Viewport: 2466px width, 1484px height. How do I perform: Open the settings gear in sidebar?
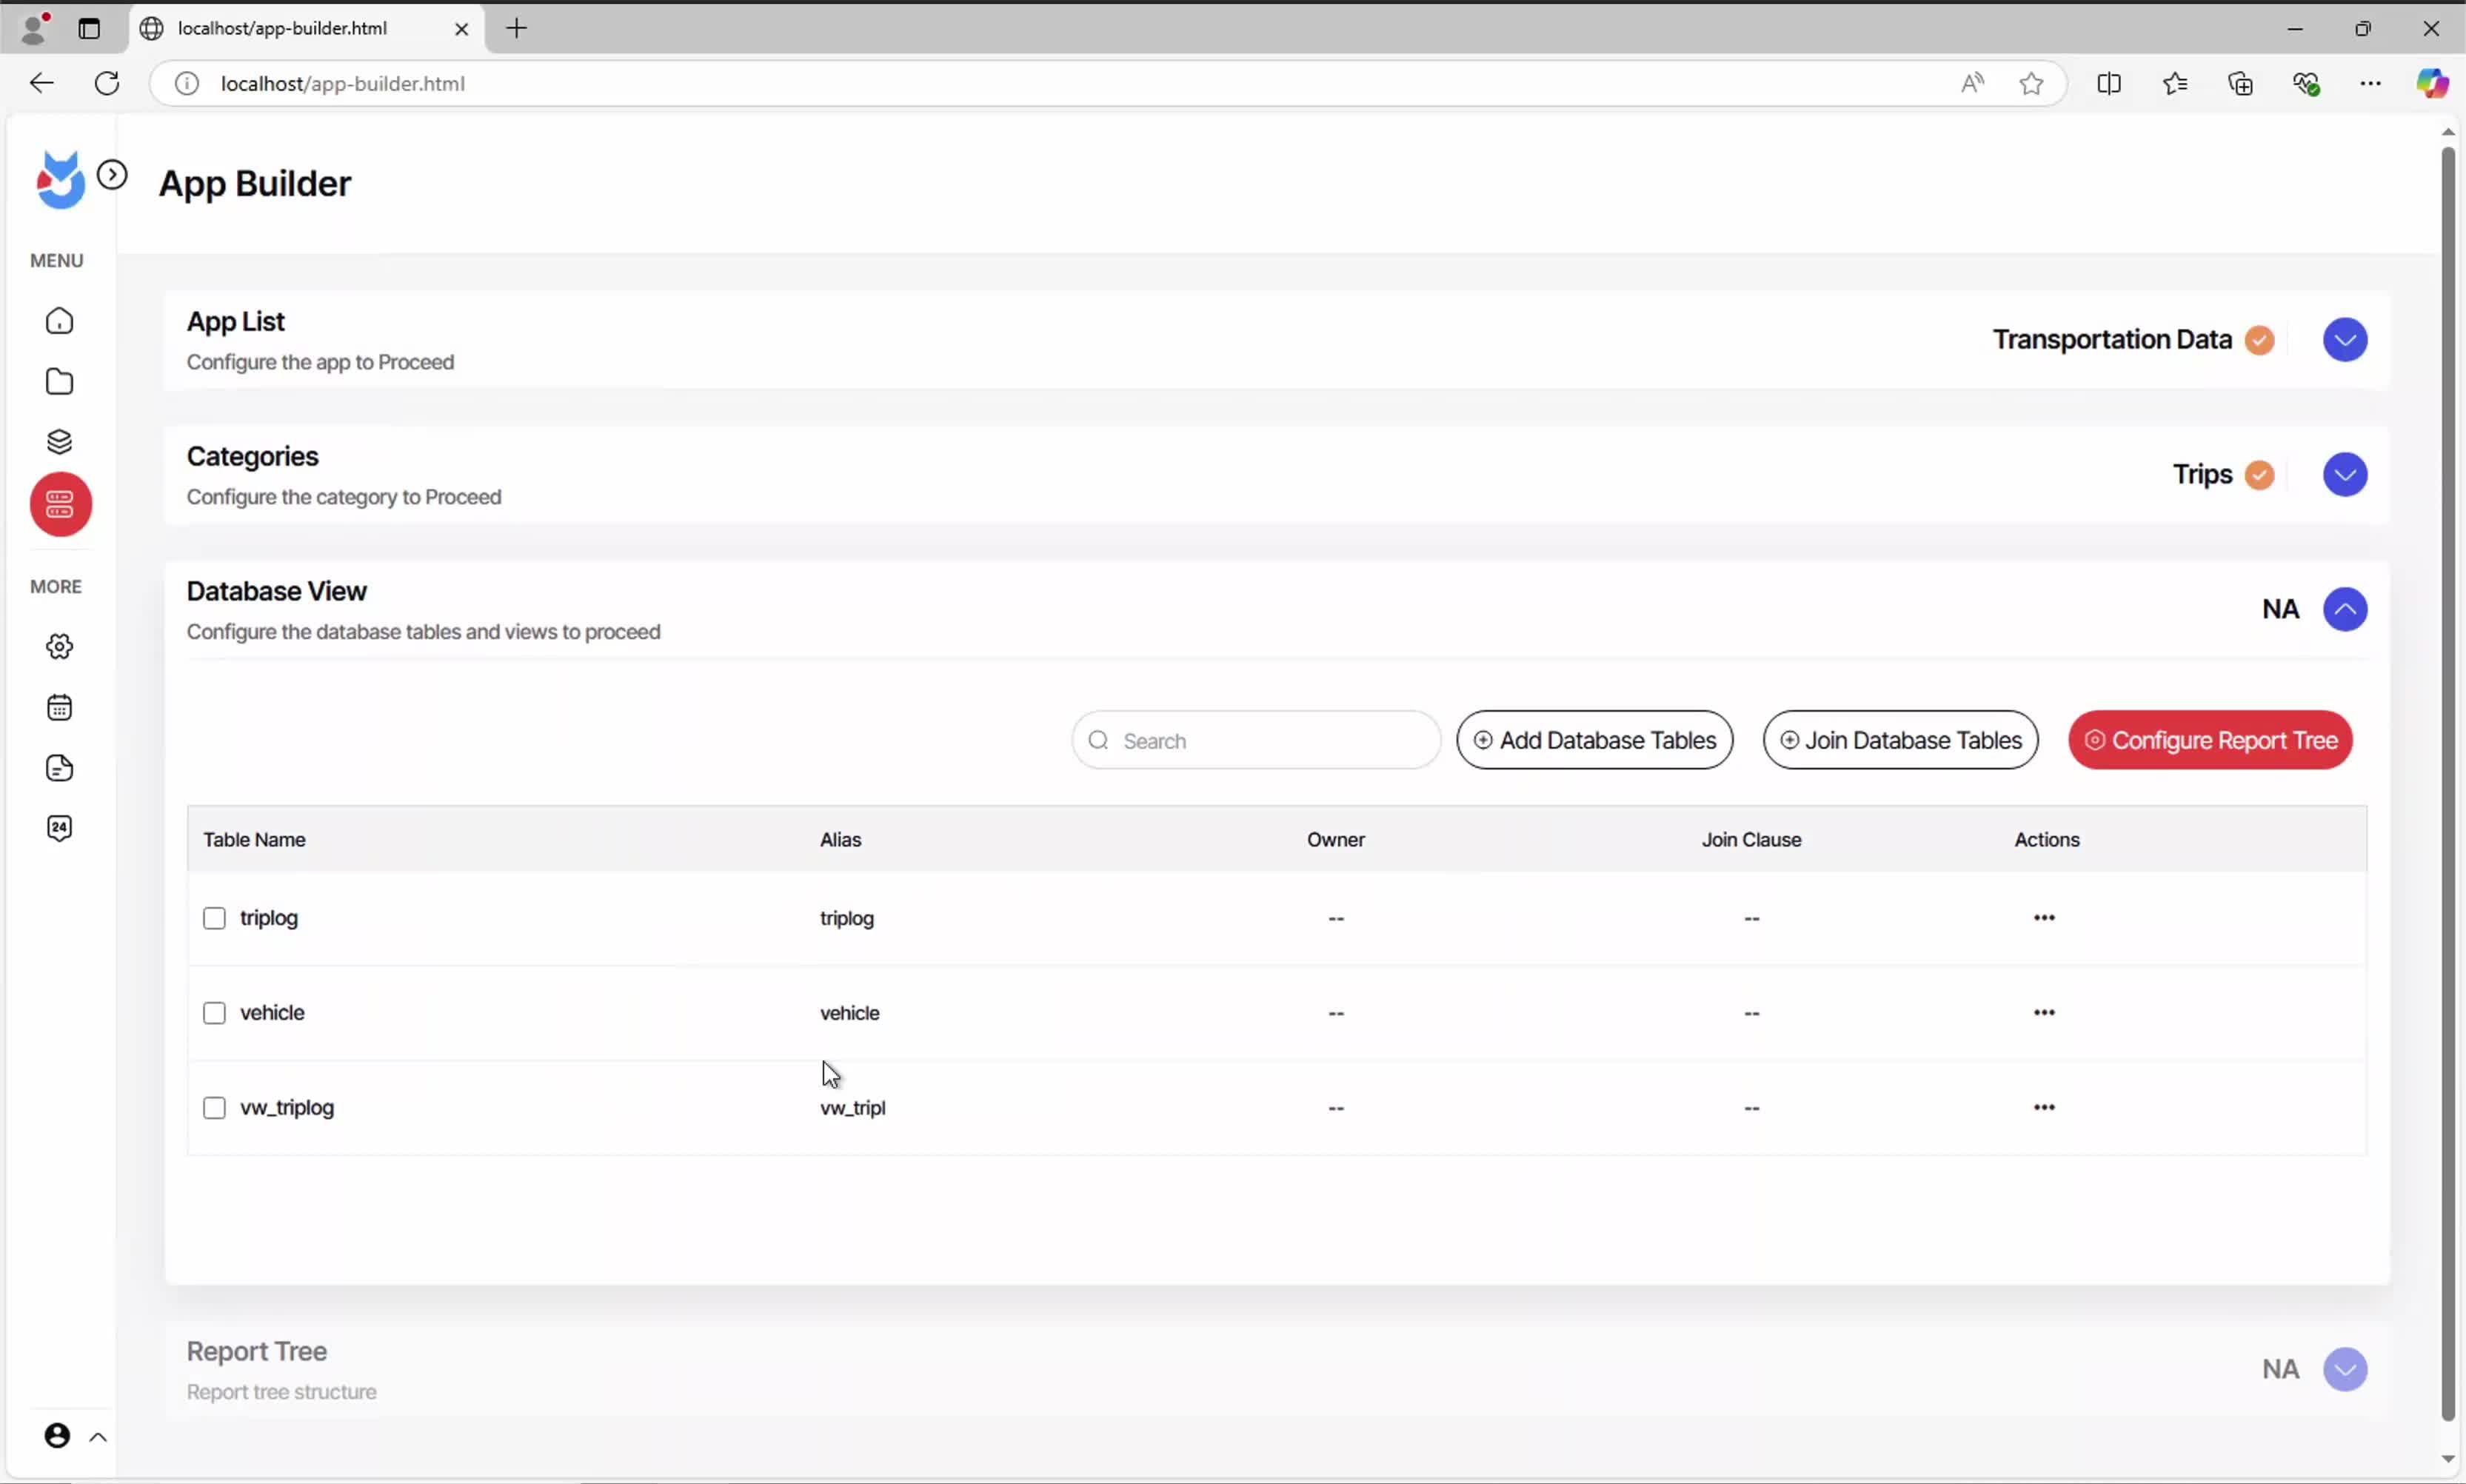coord(60,647)
